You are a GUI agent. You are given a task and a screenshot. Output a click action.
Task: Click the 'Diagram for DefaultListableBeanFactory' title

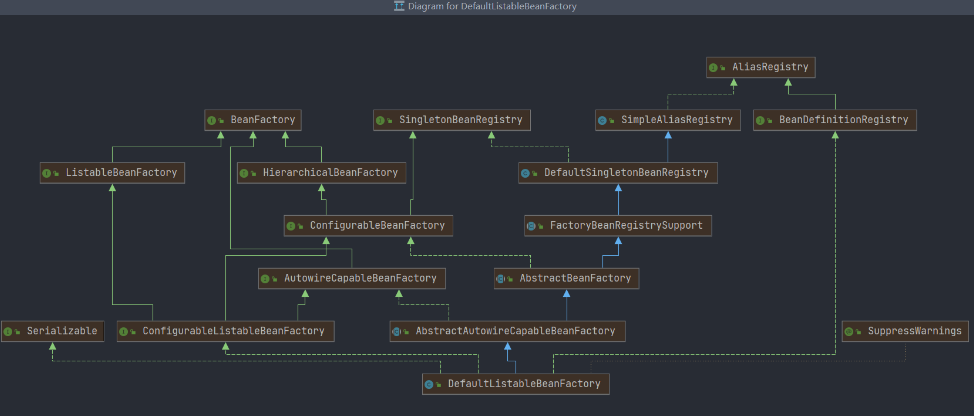tap(493, 6)
